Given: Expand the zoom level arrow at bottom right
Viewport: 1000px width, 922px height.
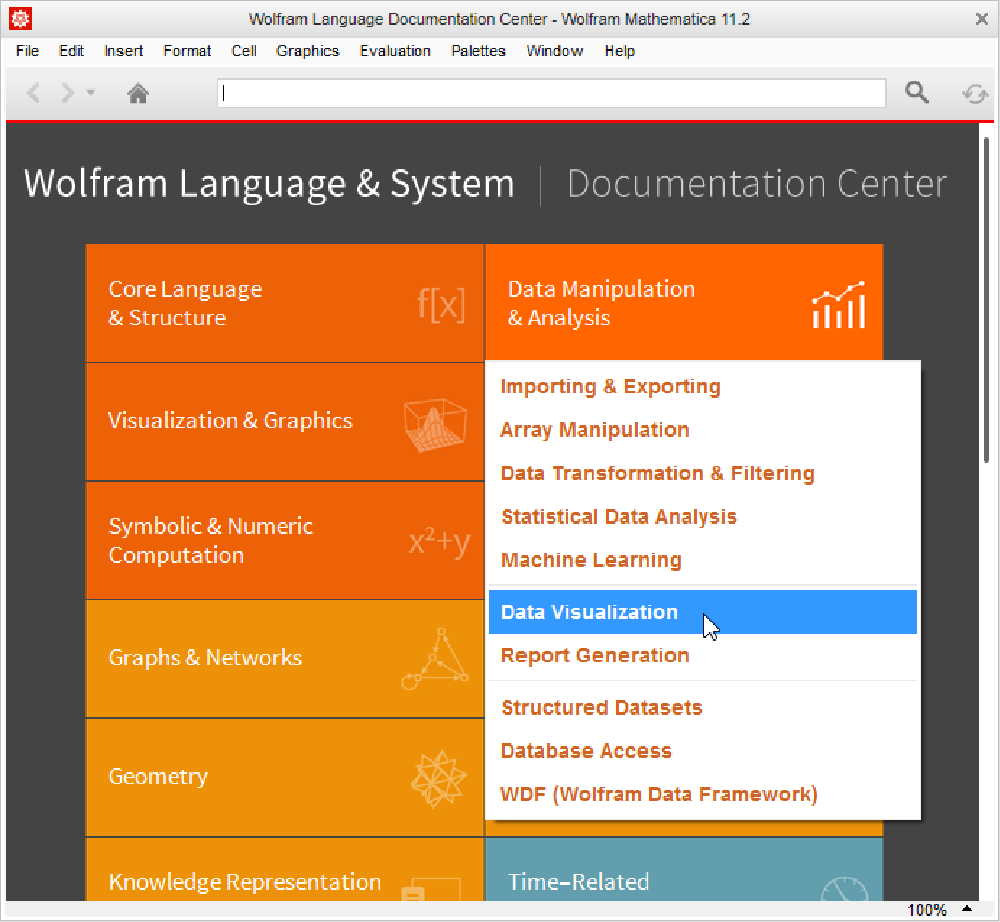Looking at the screenshot, I should [967, 909].
